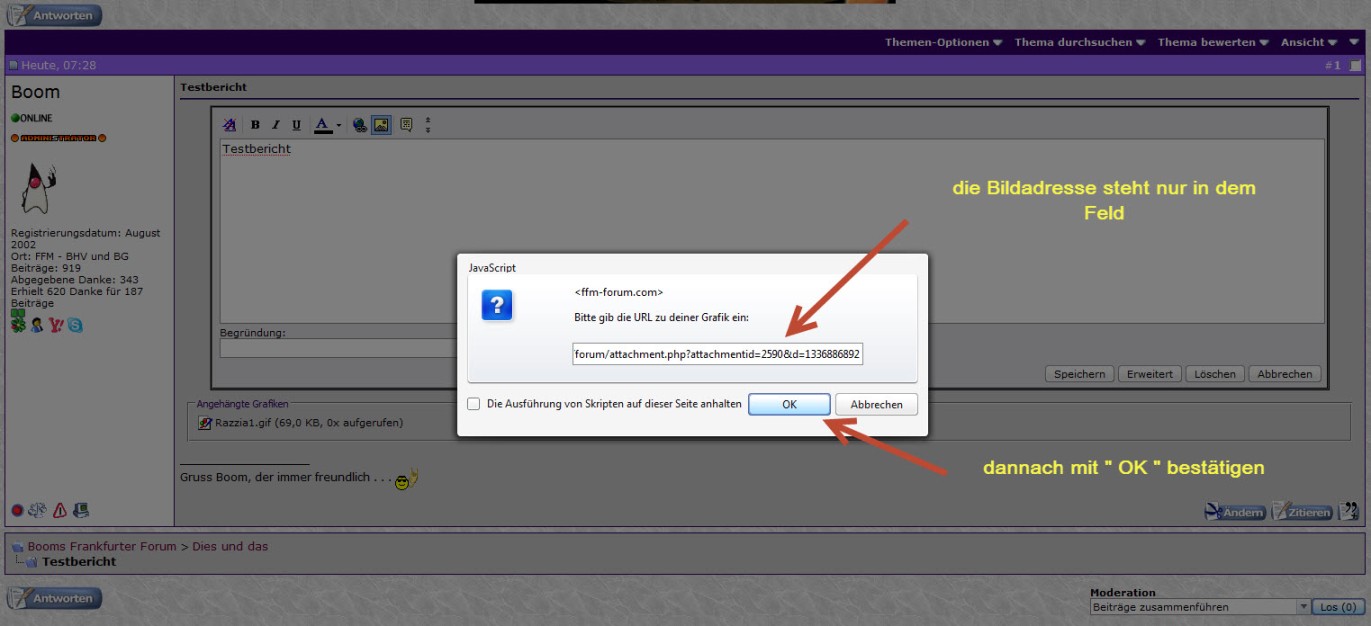
Task: Click the Yahoo messenger icon
Action: tap(56, 325)
